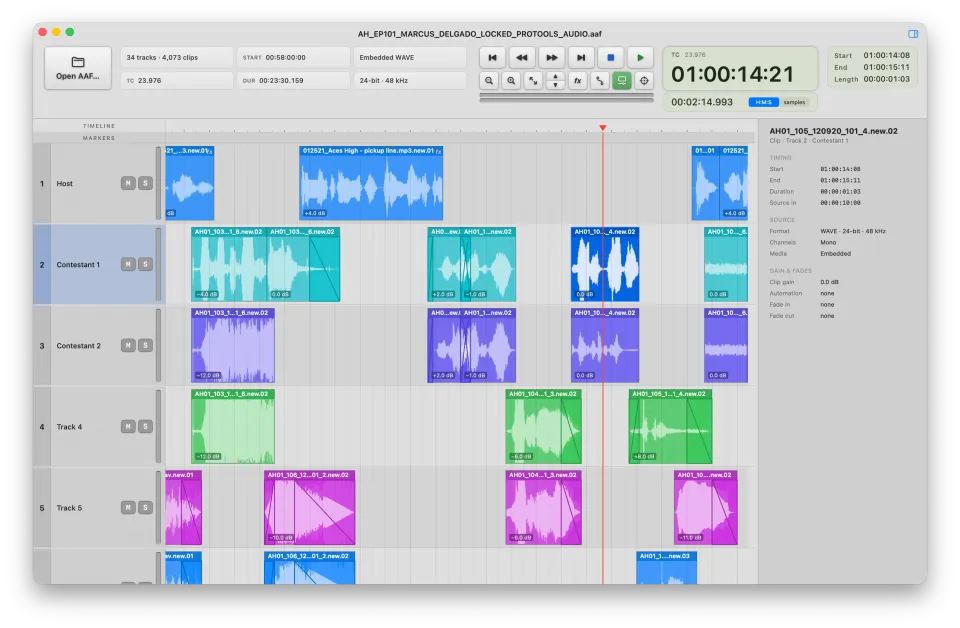The image size is (960, 628).
Task: Go to start of timeline button
Action: (492, 58)
